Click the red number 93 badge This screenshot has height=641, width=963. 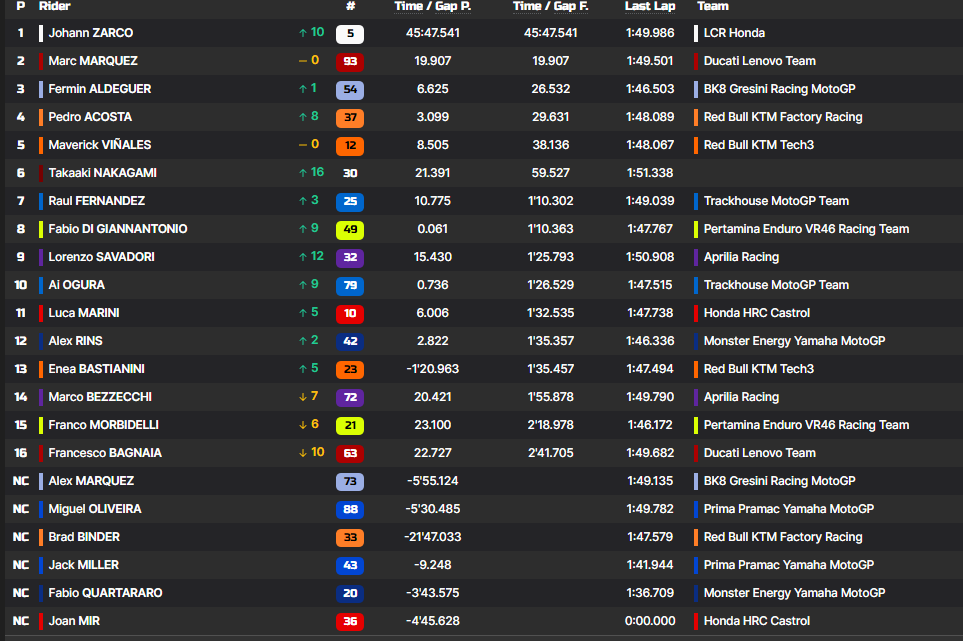[x=350, y=61]
